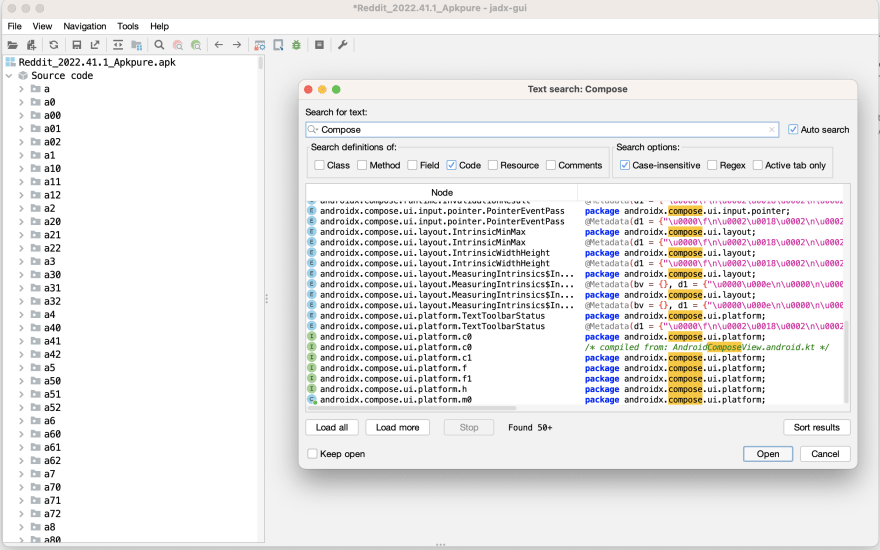The height and width of the screenshot is (550, 880).
Task: Uncheck the Code search definition checkbox
Action: tap(452, 165)
